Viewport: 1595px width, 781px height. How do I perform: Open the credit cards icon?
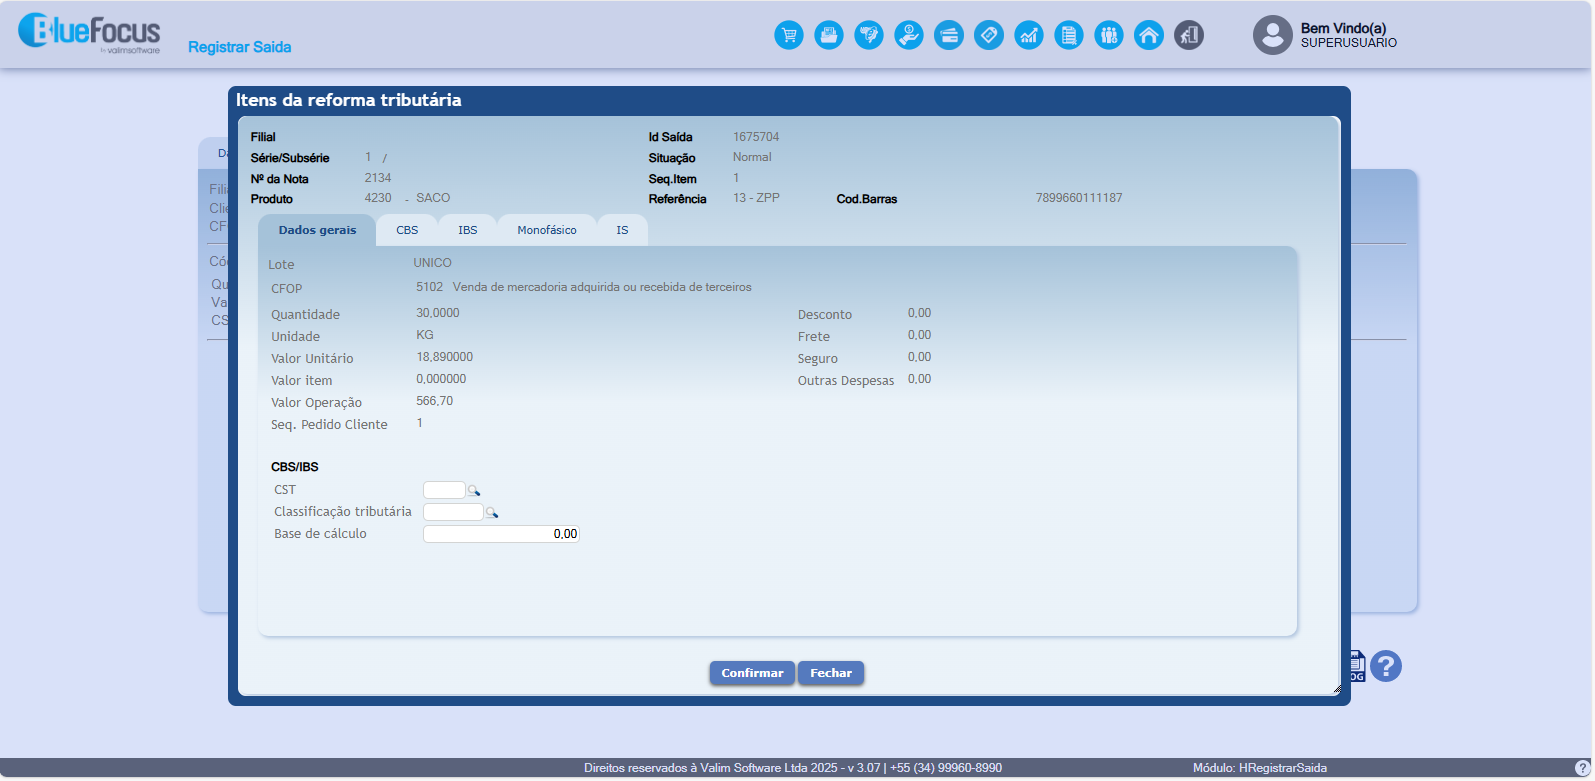[949, 35]
